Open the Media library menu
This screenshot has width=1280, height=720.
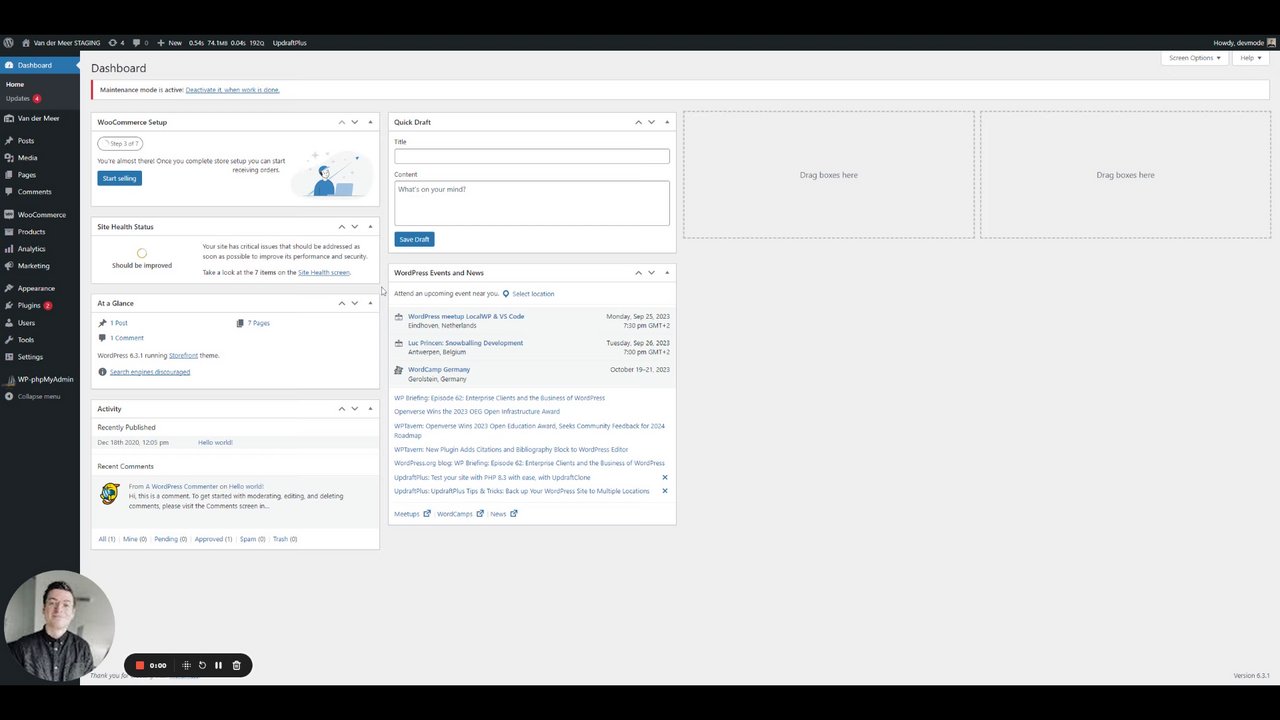pyautogui.click(x=27, y=158)
